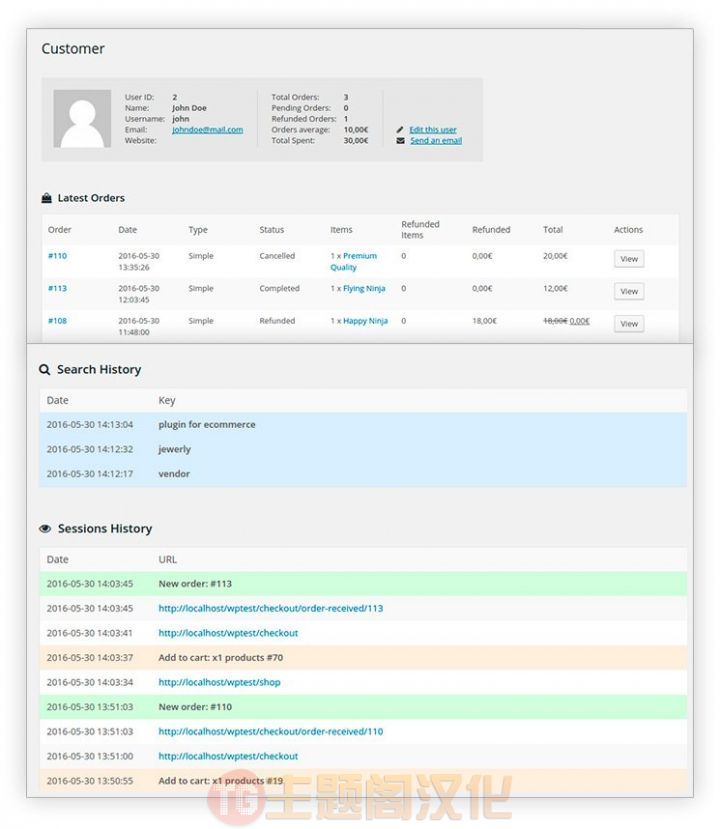Click the pencil icon beside Edit this user
The height and width of the screenshot is (829, 720).
400,130
